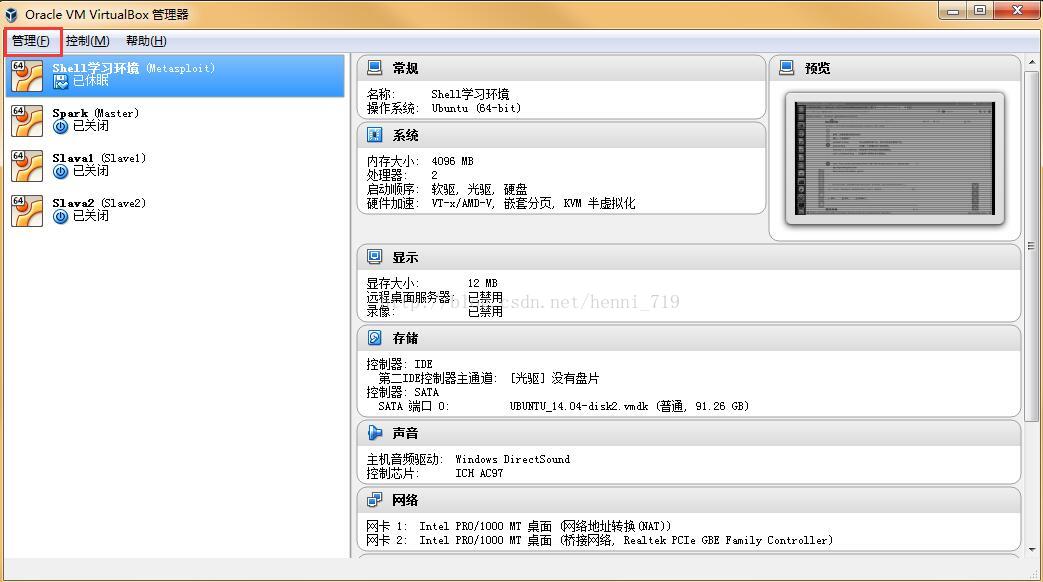
Task: Click the details pane scroll up arrow
Action: click(1032, 62)
